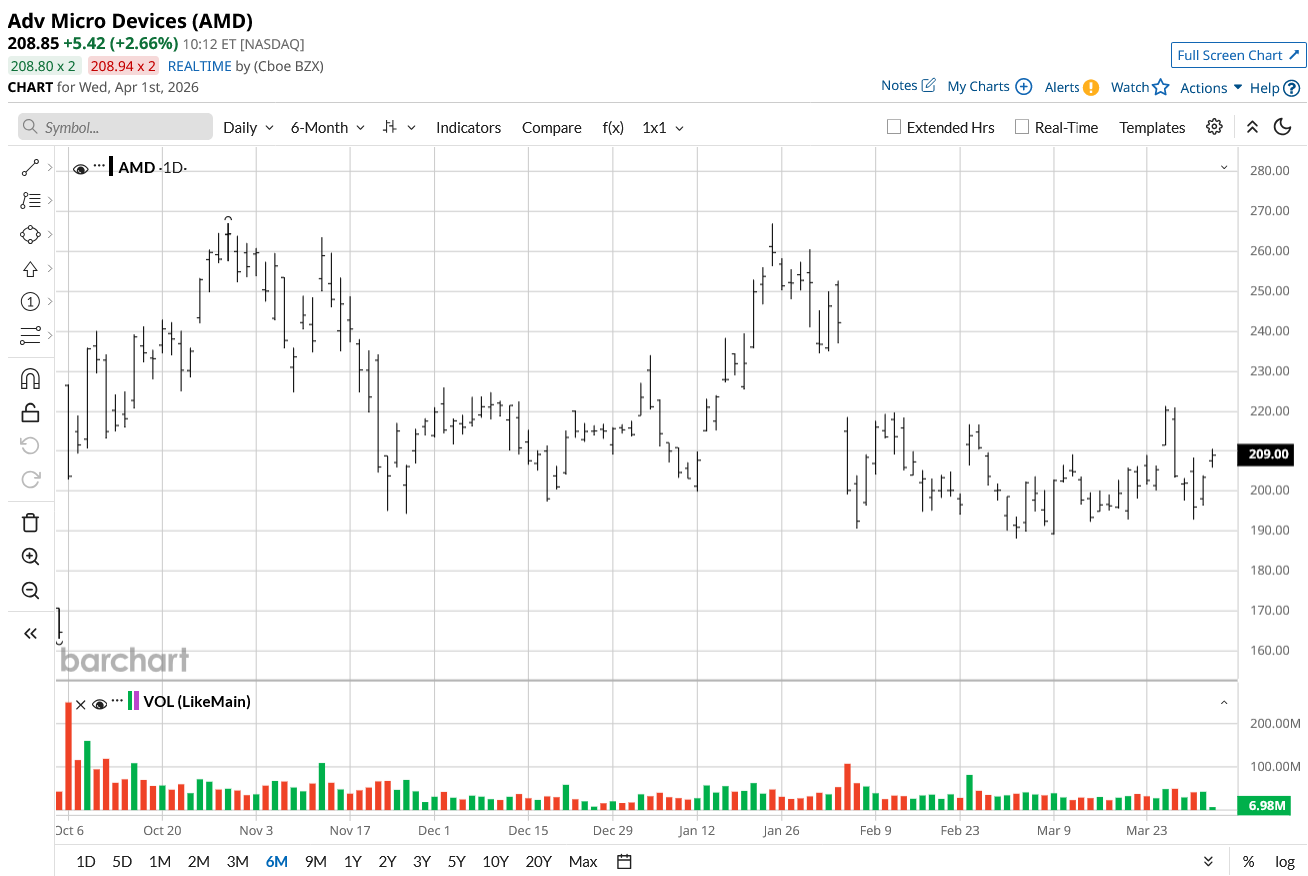
Task: Select the horizontal lines tool
Action: click(30, 335)
